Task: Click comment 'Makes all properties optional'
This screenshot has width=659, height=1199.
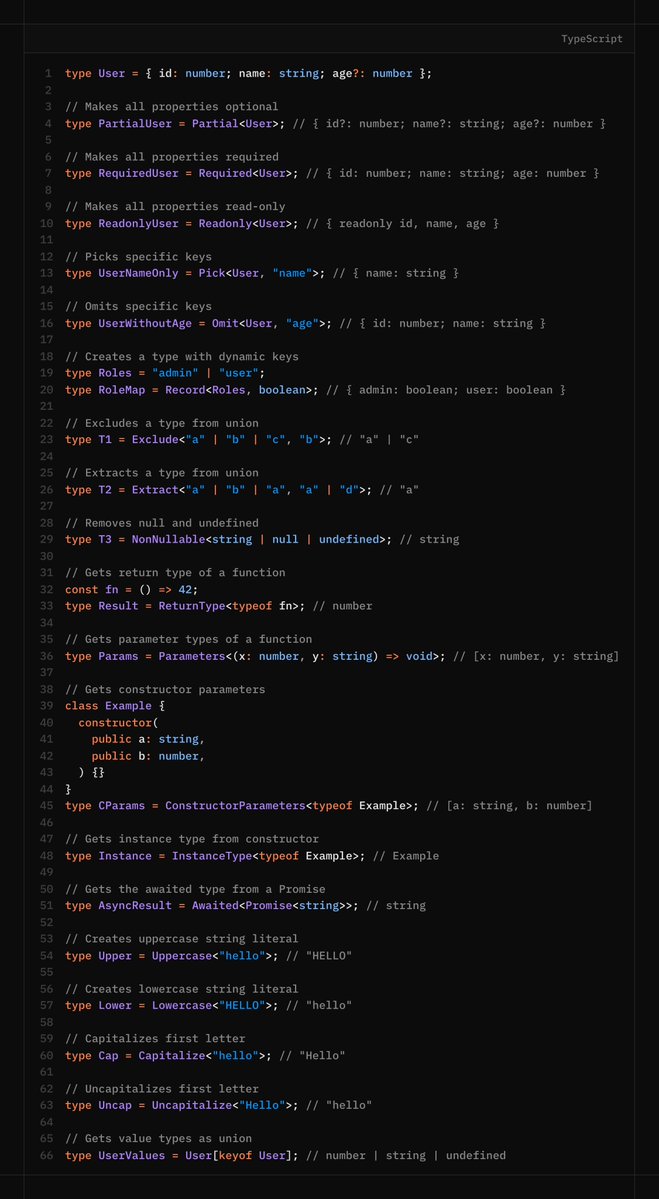Action: coord(172,107)
